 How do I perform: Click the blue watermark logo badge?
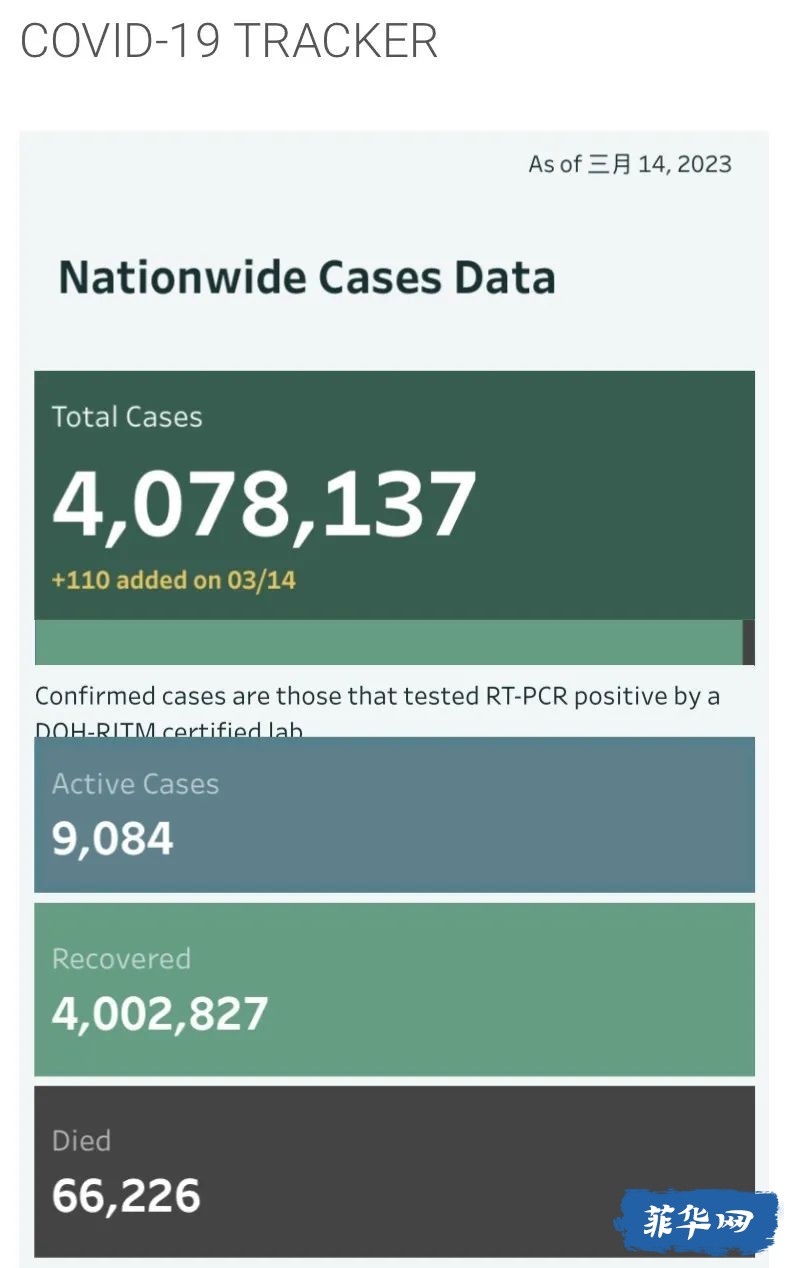pyautogui.click(x=696, y=1222)
